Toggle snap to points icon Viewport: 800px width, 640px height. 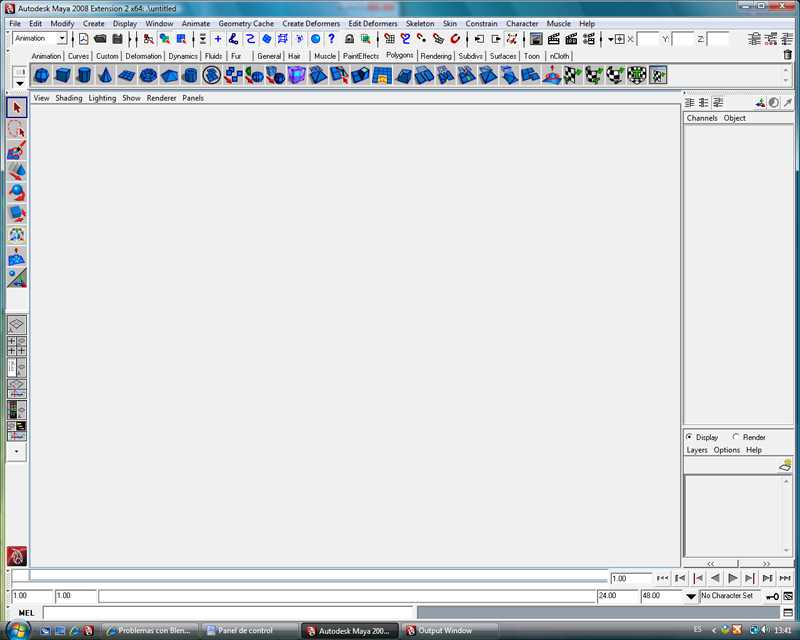[422, 39]
